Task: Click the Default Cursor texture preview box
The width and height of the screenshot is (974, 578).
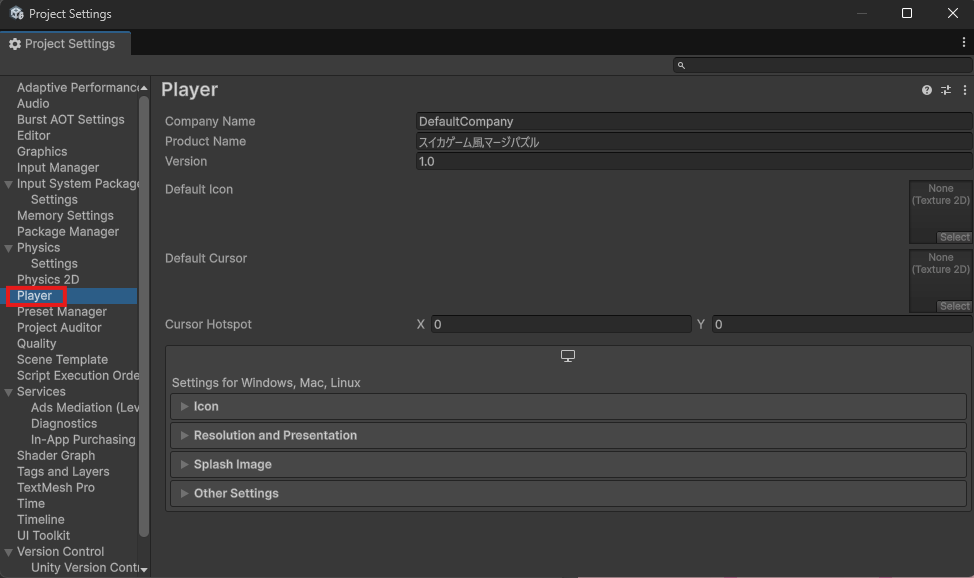Action: [940, 281]
